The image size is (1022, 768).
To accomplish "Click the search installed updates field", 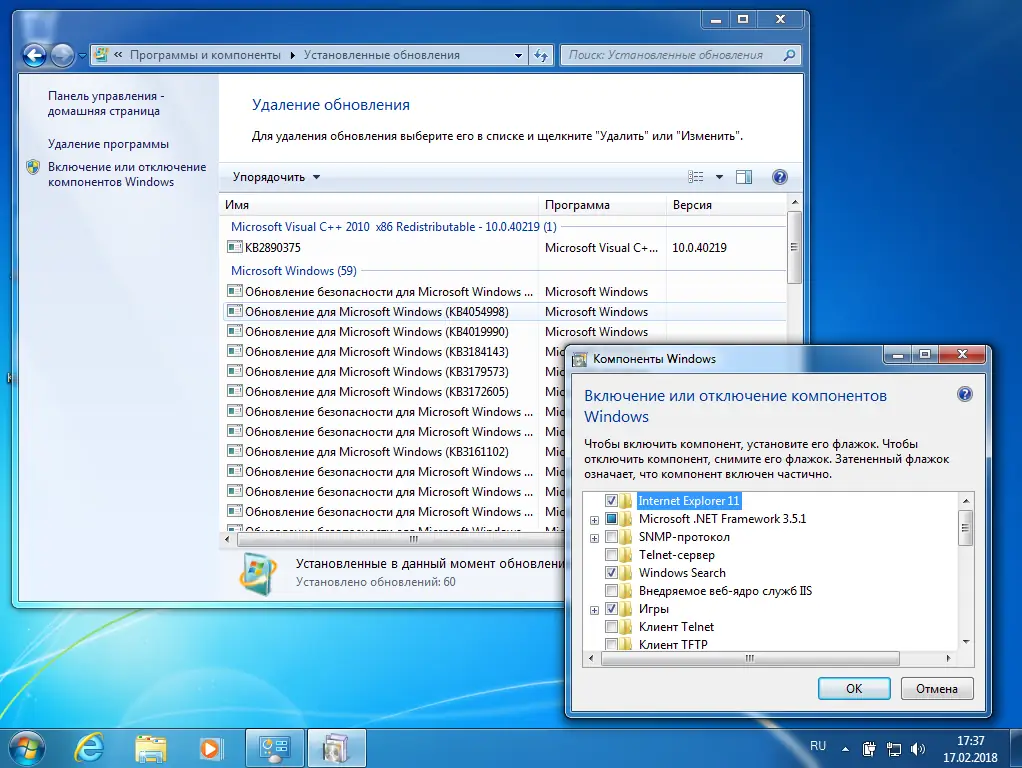I will point(671,55).
